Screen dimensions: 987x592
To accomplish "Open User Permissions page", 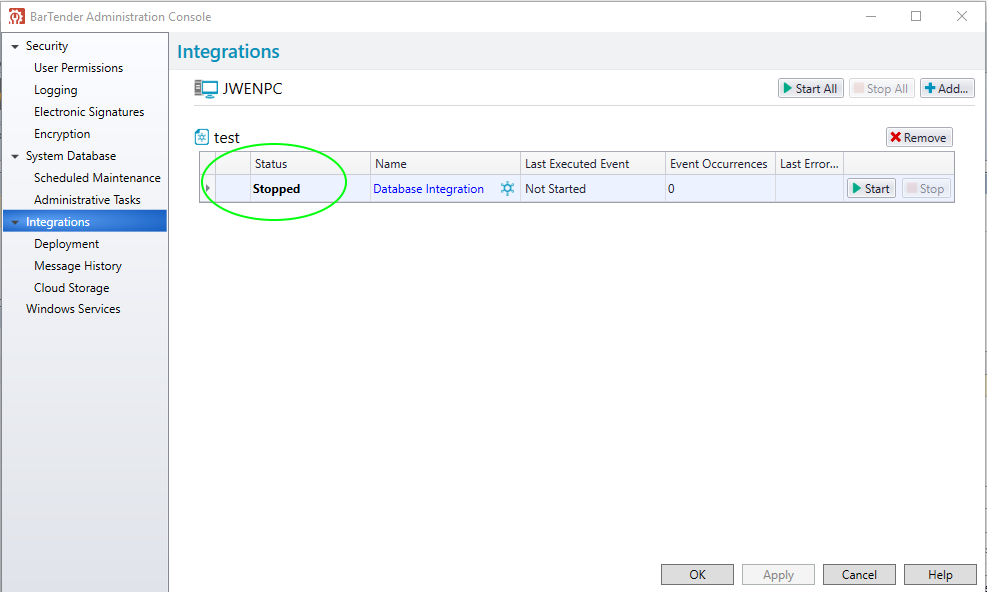I will coord(79,68).
